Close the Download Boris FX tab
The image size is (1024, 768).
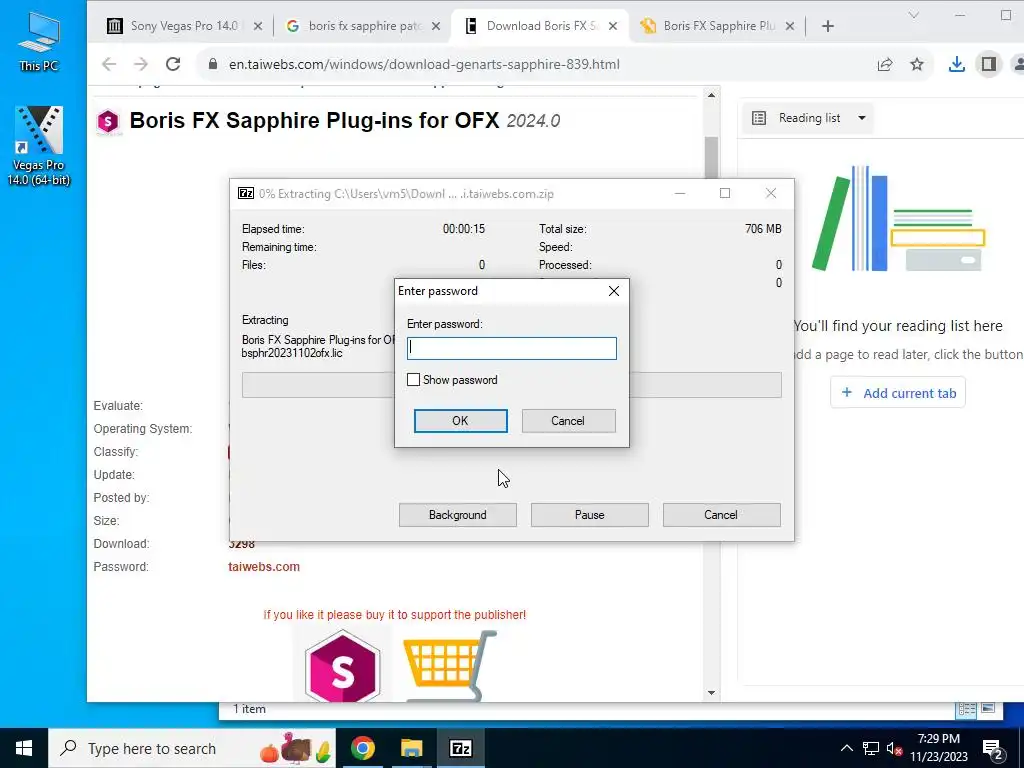(x=613, y=26)
